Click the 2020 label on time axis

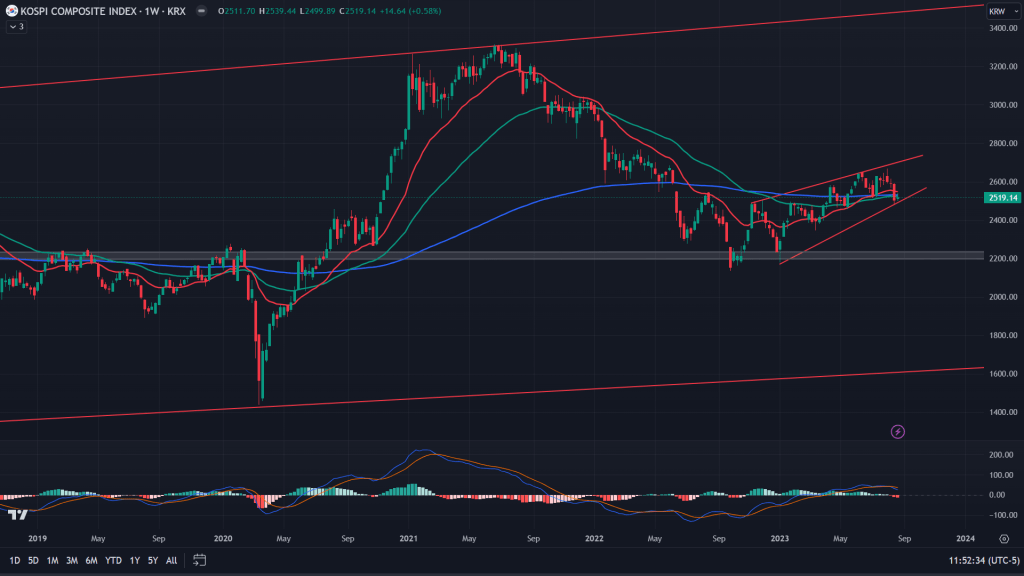click(x=224, y=538)
